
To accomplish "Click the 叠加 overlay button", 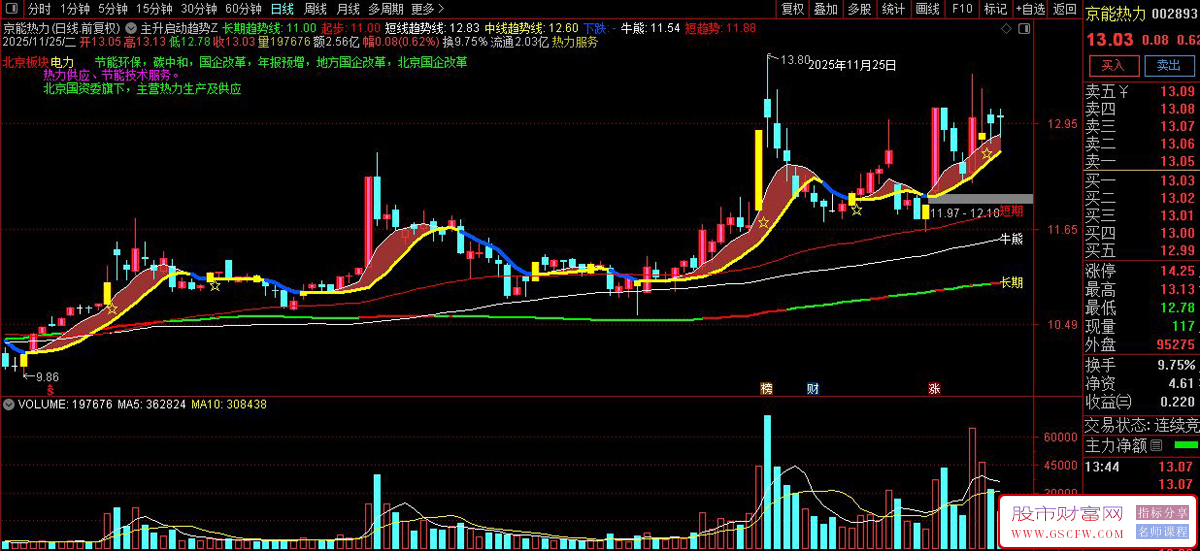I will click(x=826, y=9).
